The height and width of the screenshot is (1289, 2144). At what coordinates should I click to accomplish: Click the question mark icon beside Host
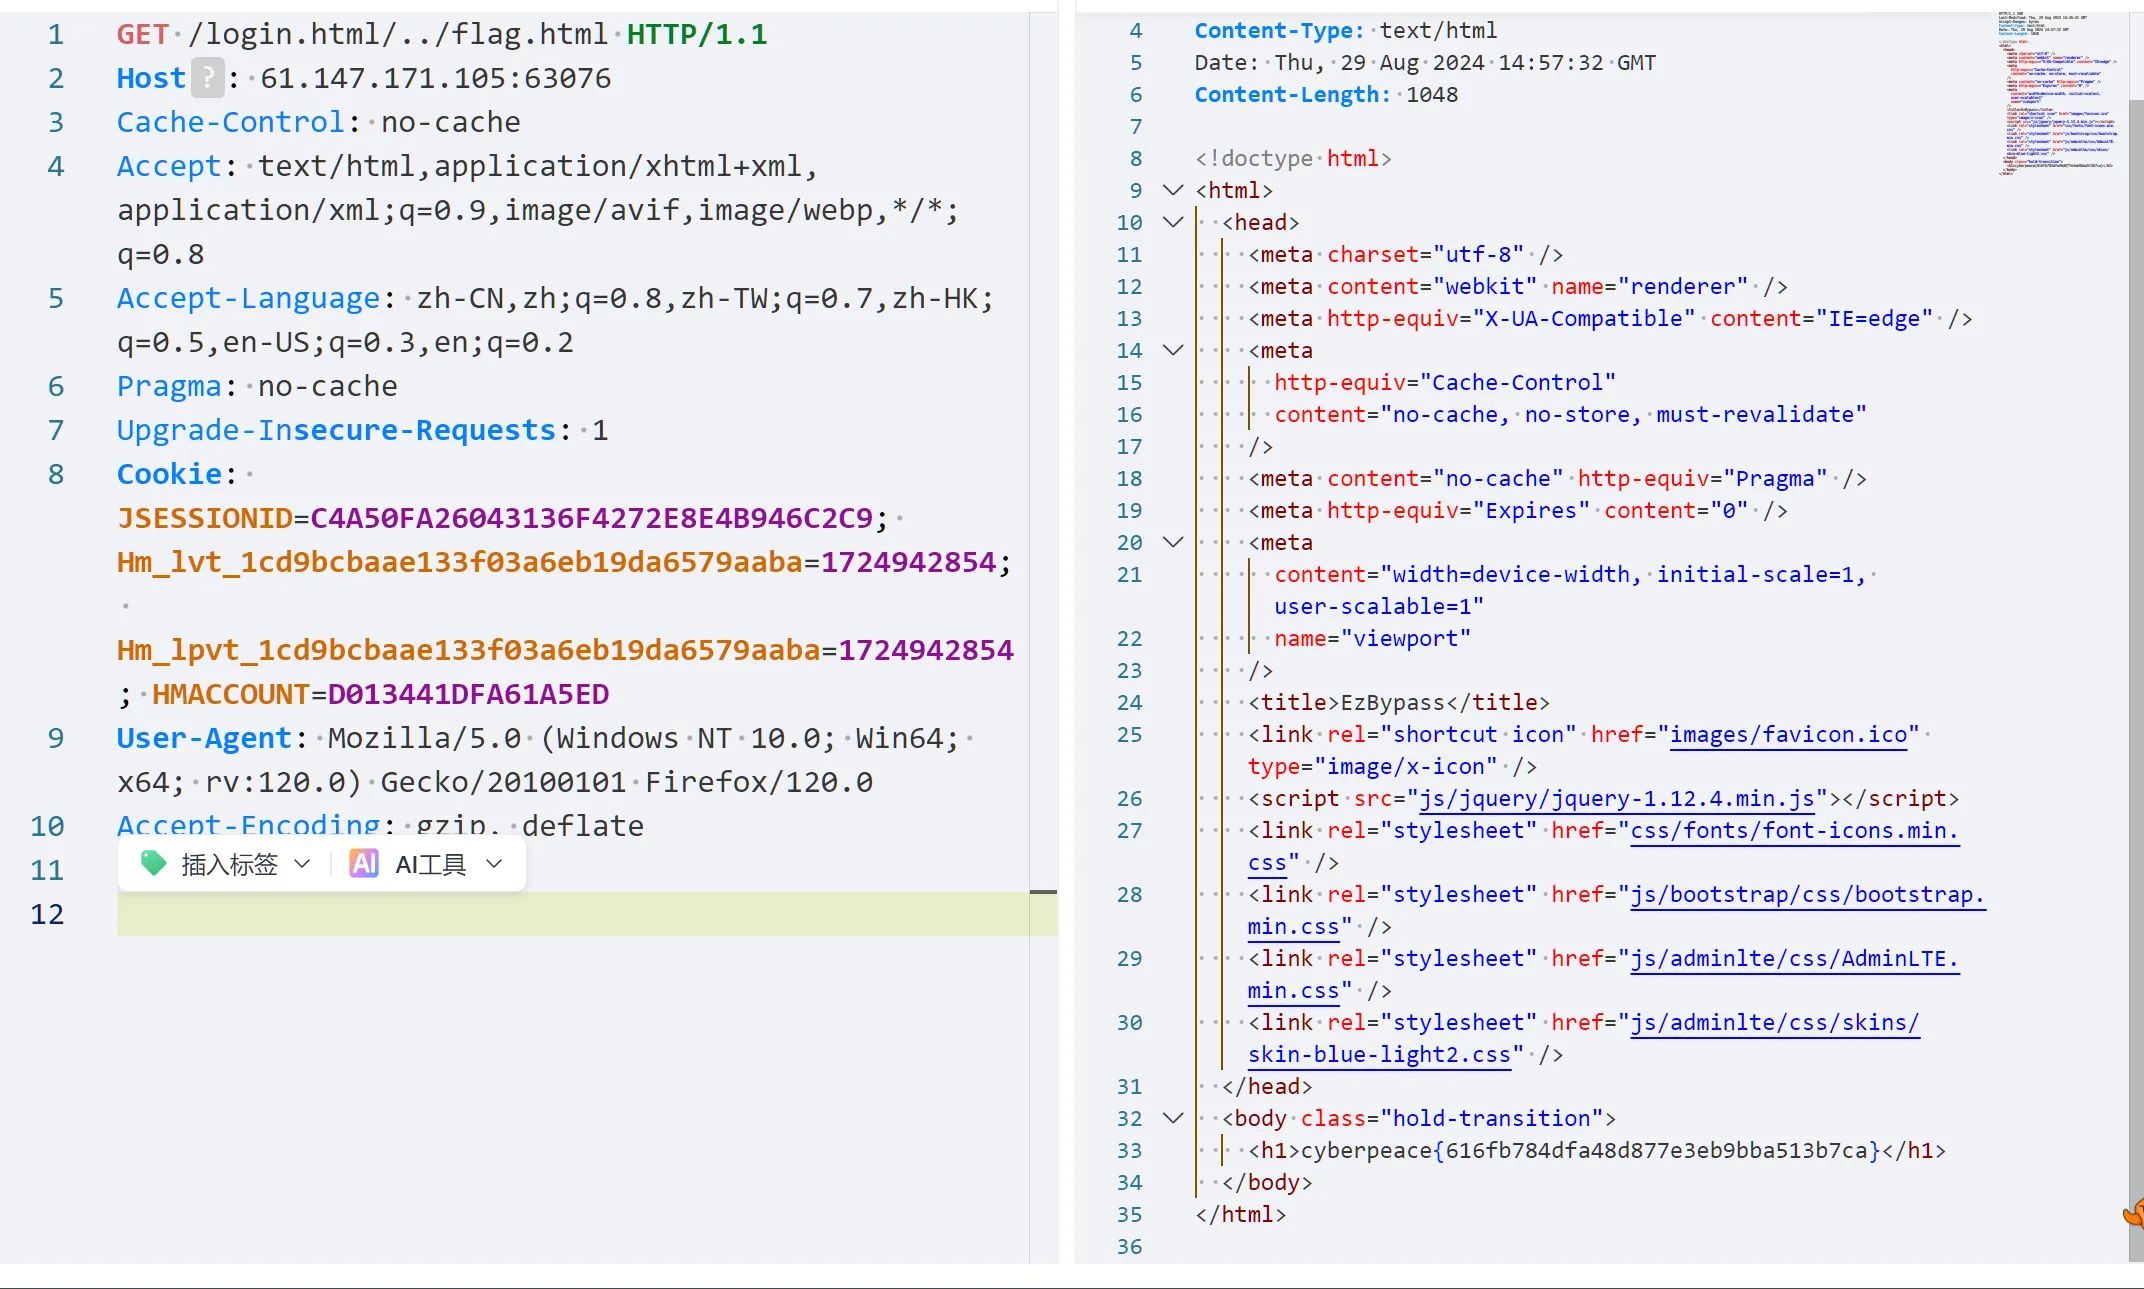point(207,78)
